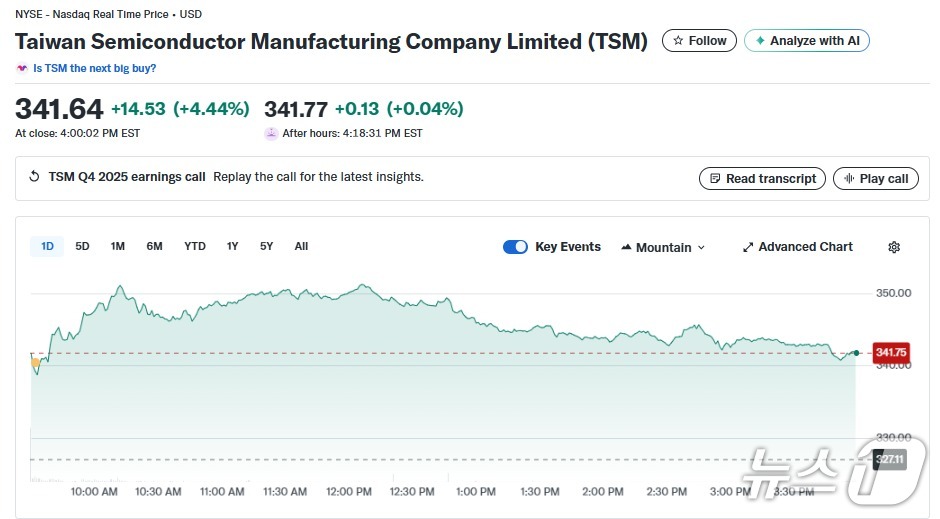Click the after-hours moon icon
The image size is (940, 519).
271,133
